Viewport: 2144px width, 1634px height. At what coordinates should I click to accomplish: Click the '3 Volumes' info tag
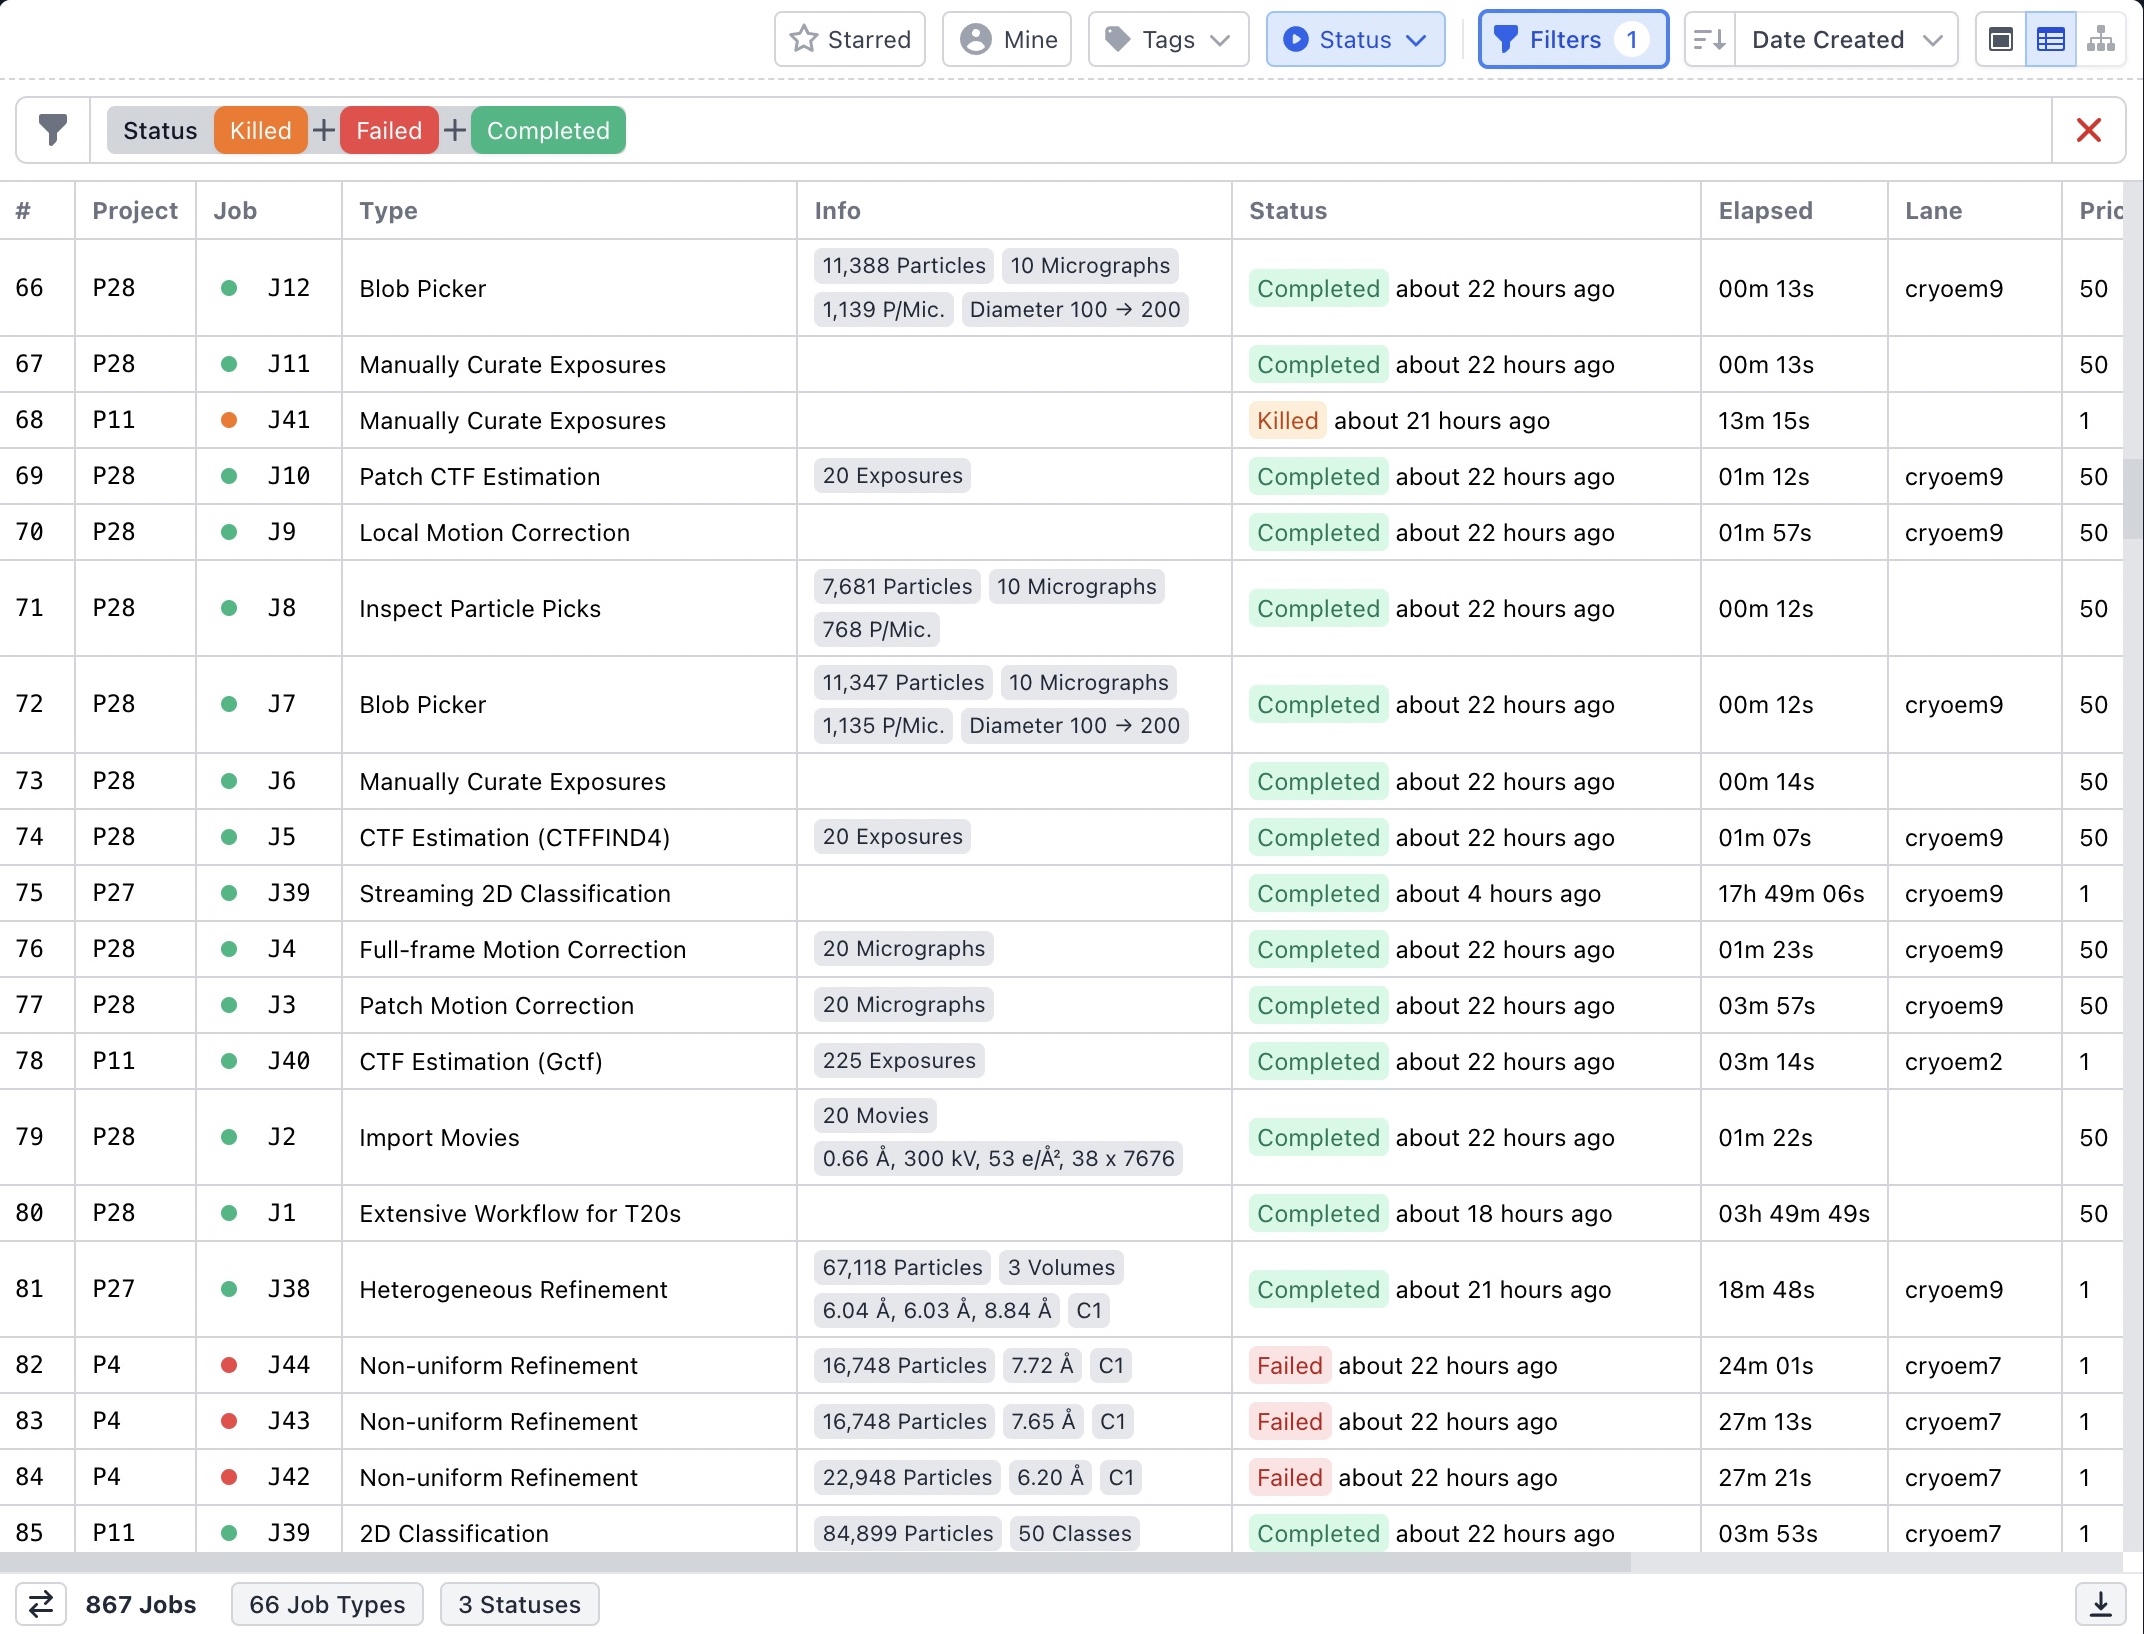click(x=1061, y=1268)
